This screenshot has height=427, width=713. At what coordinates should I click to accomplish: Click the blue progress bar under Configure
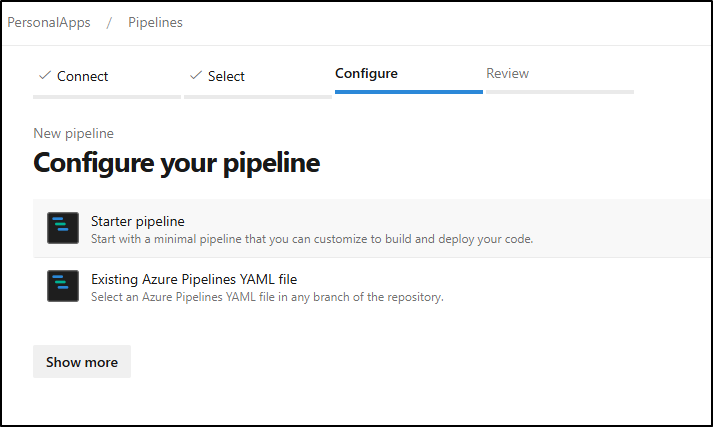tap(409, 92)
